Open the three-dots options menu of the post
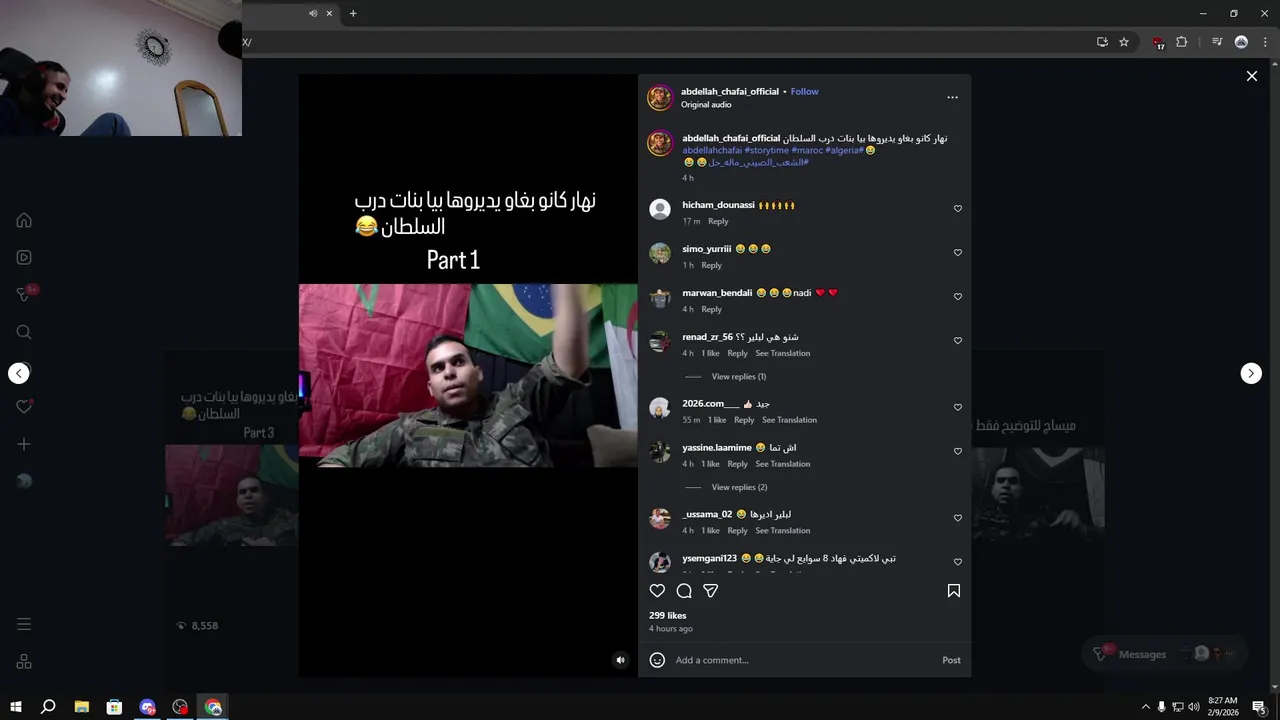 [x=952, y=97]
